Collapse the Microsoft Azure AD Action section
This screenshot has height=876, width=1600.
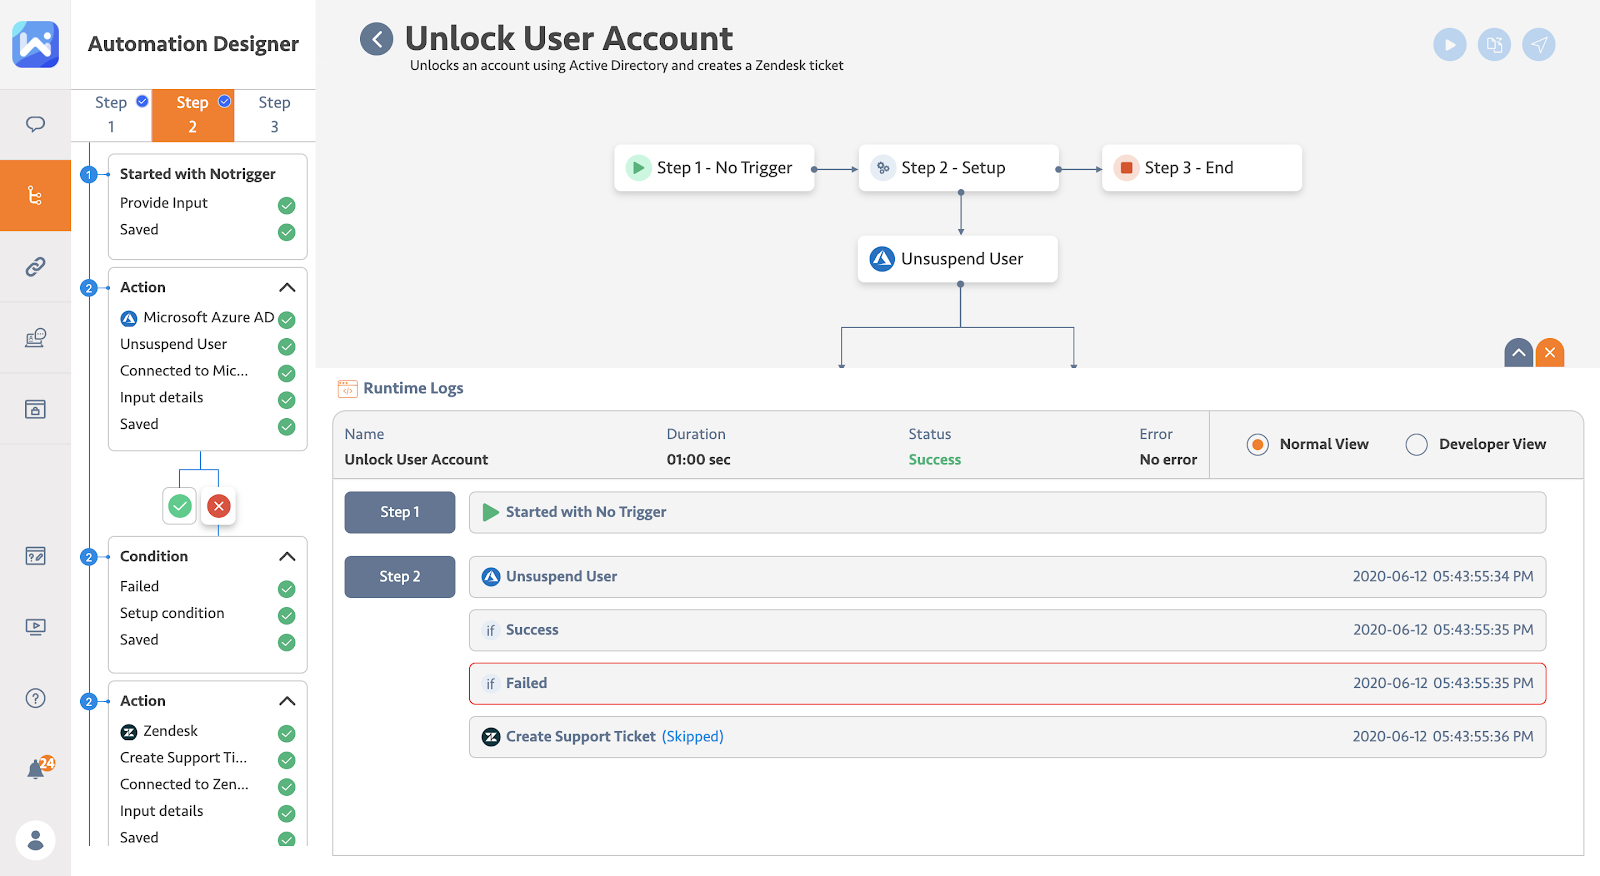click(x=287, y=287)
